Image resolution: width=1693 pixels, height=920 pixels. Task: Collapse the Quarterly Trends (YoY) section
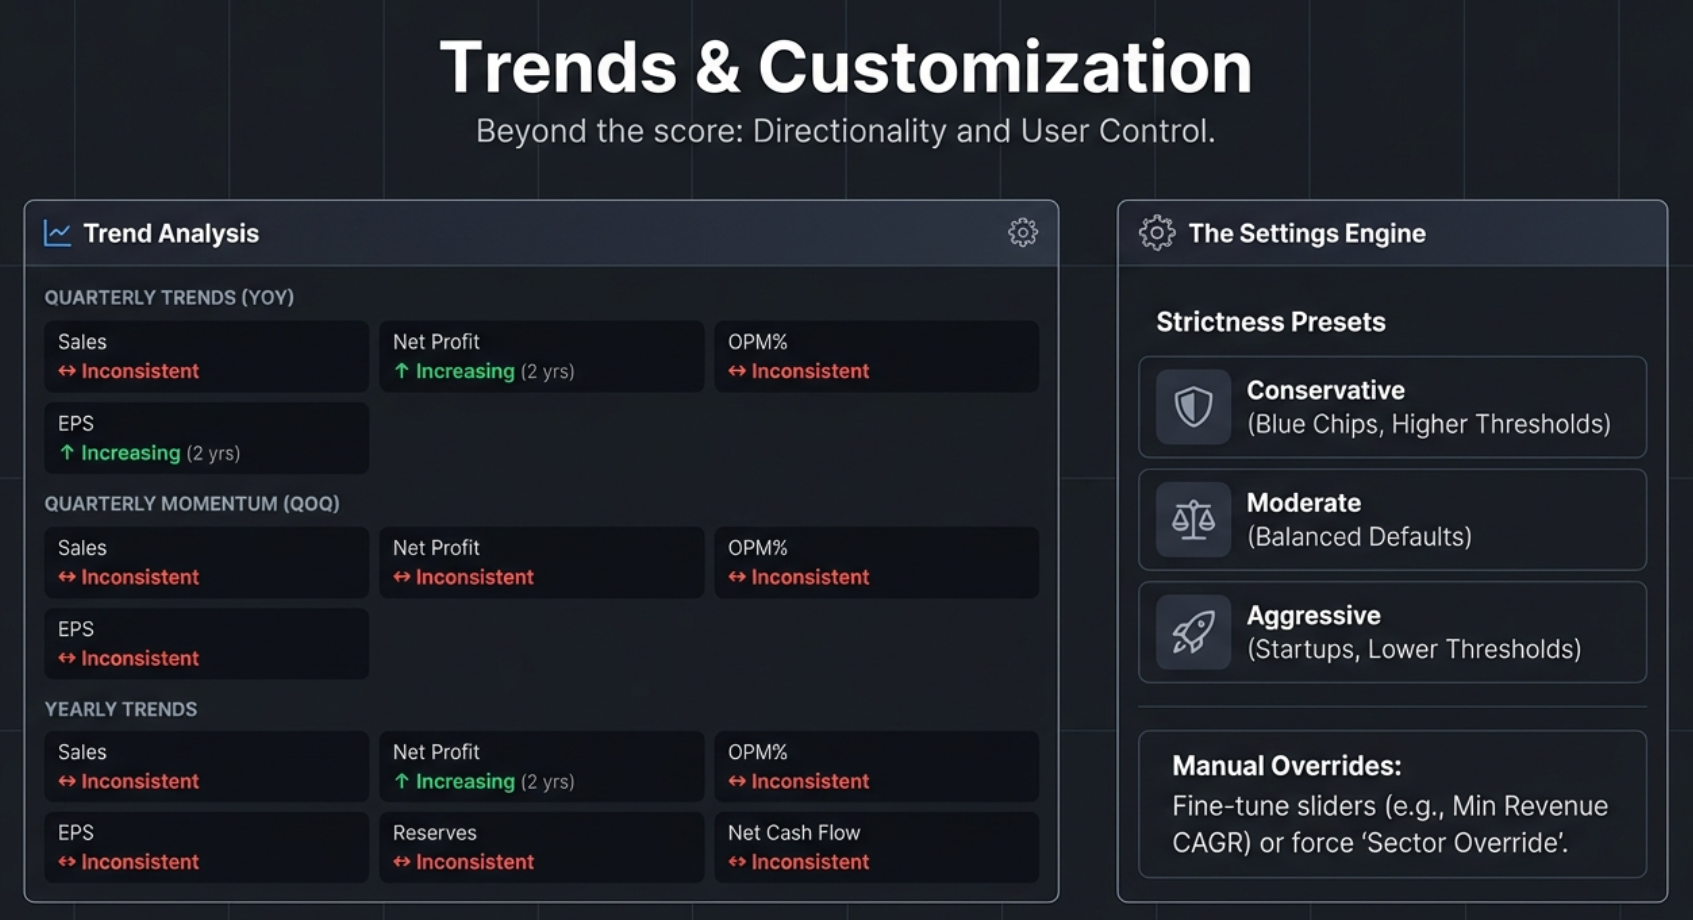coord(168,297)
